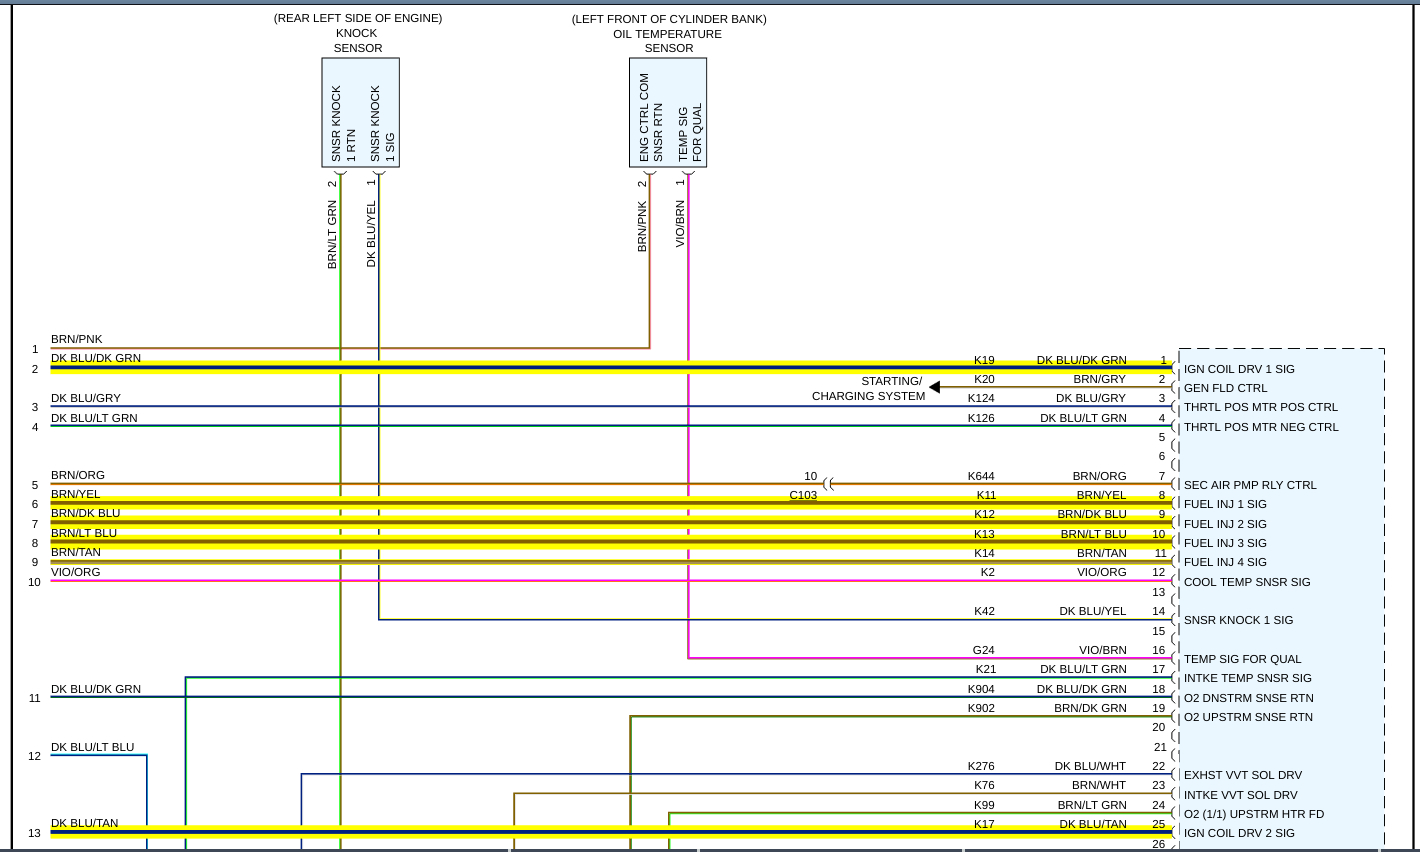Select the "(LEFT FRONT OF CYLINDER BANK)" location note
The width and height of the screenshot is (1420, 852).
[669, 19]
